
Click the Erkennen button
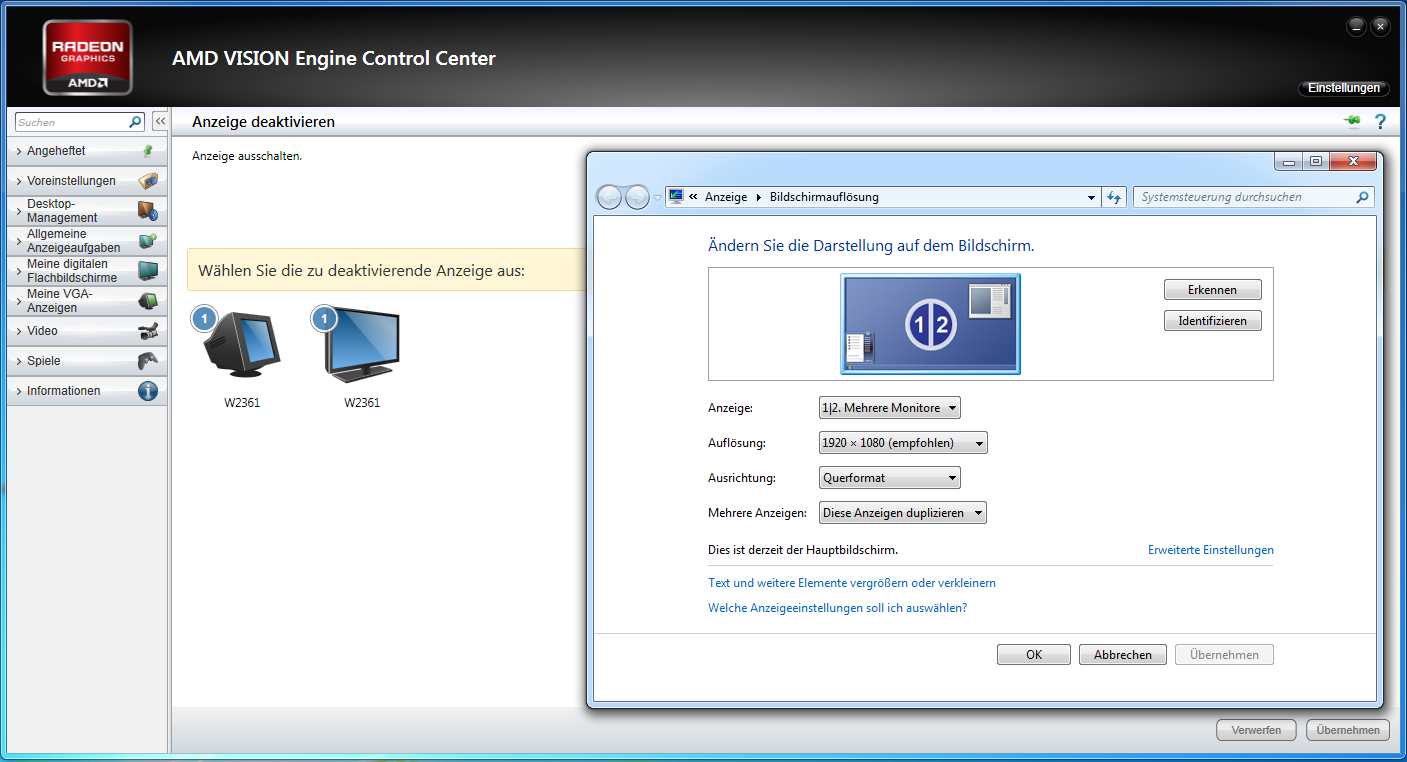pos(1212,290)
